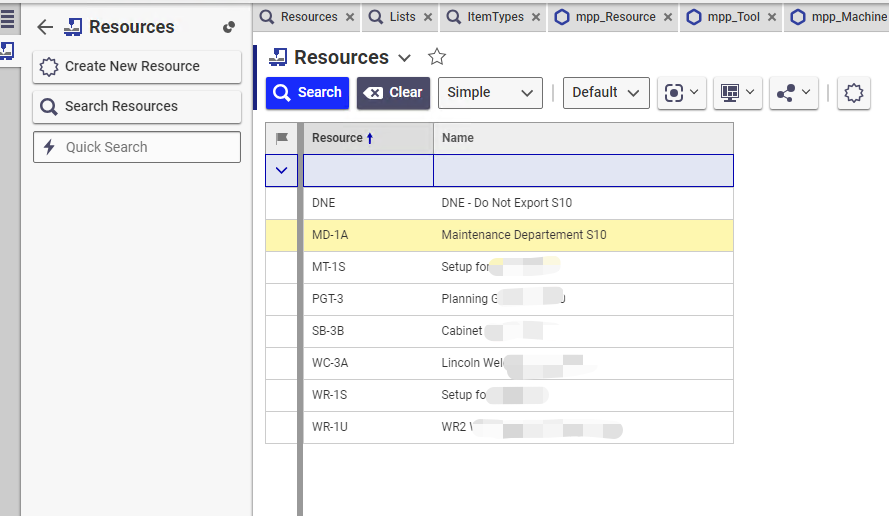
Task: Click the flag column header icon
Action: click(281, 139)
